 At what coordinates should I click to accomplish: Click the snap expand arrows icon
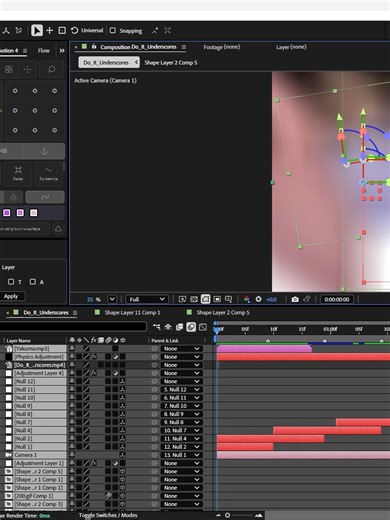(x=168, y=31)
